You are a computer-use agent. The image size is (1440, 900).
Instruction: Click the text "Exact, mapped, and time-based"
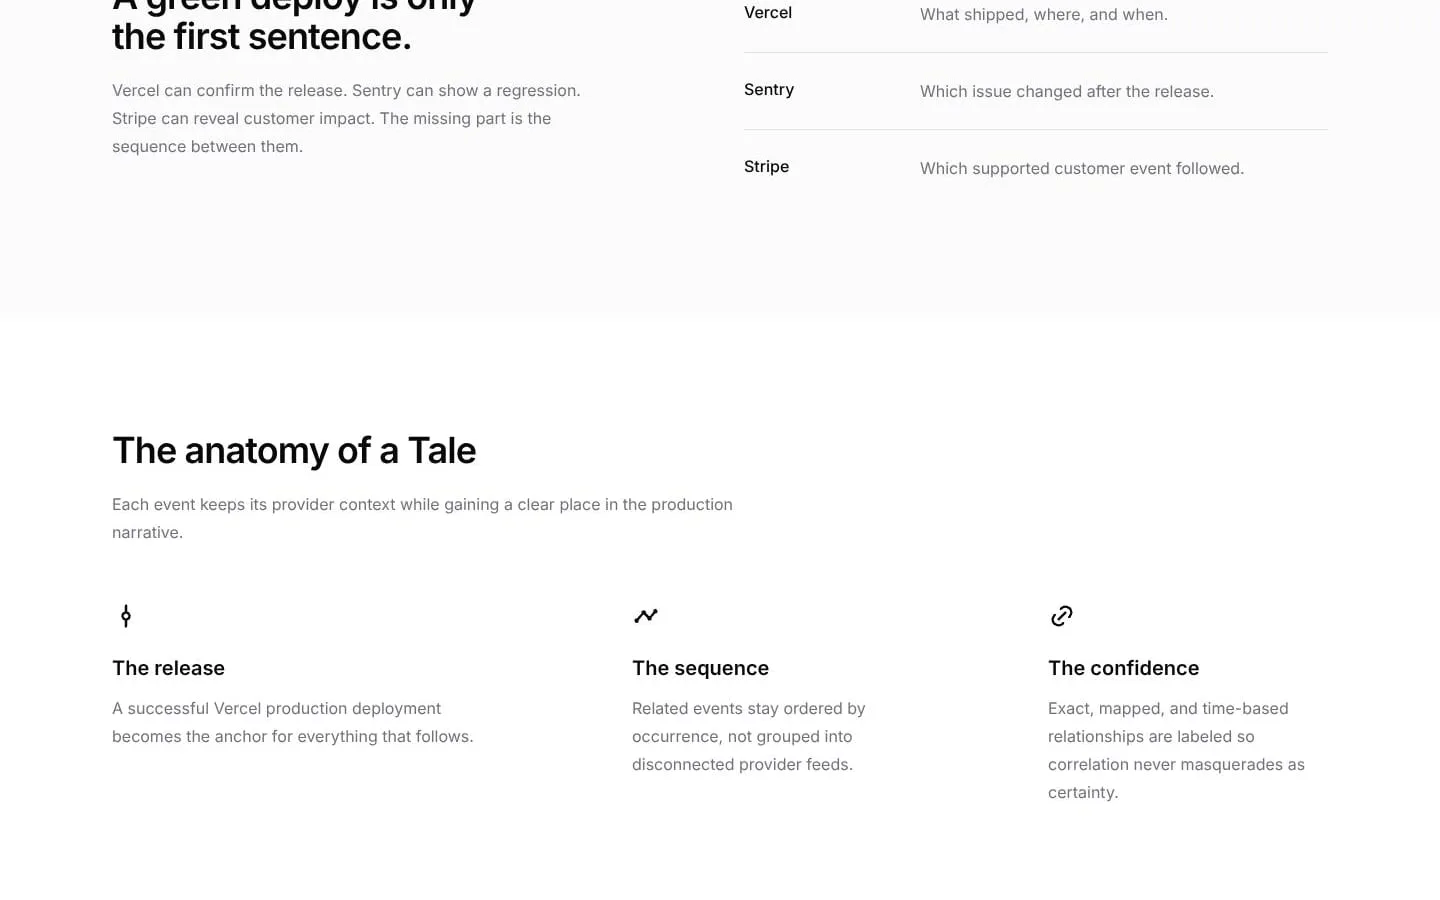point(1168,709)
